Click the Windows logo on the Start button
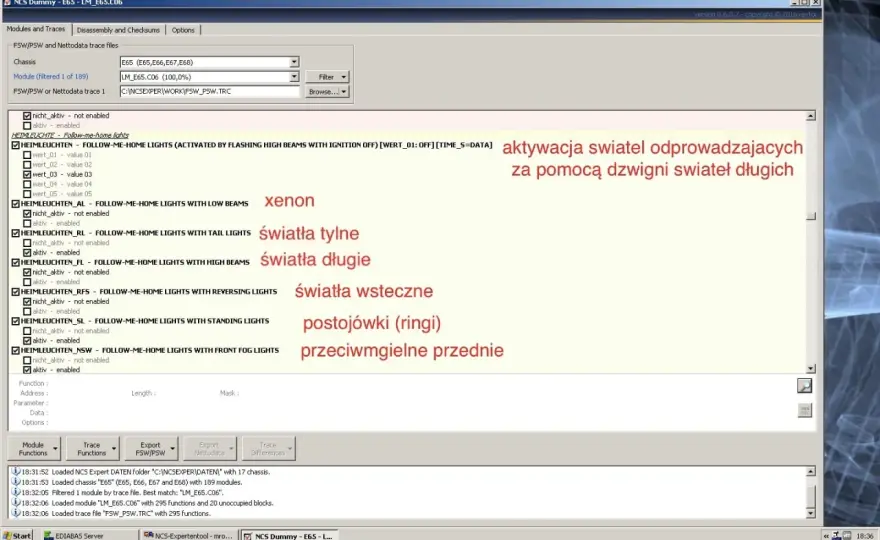 (7, 536)
